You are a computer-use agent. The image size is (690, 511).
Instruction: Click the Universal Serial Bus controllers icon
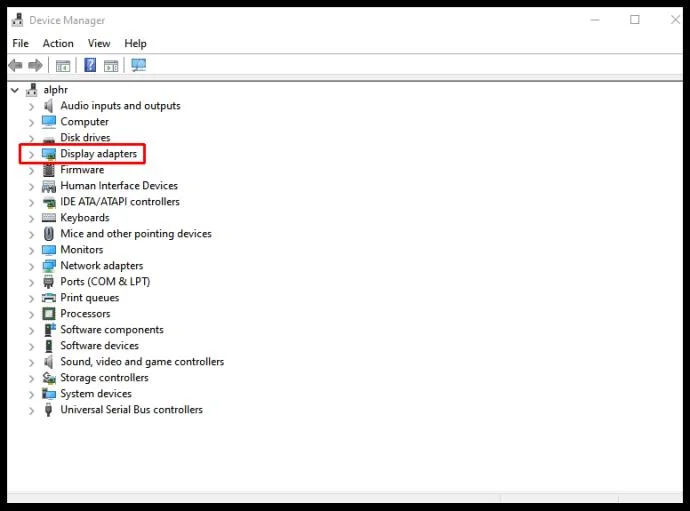tap(48, 410)
